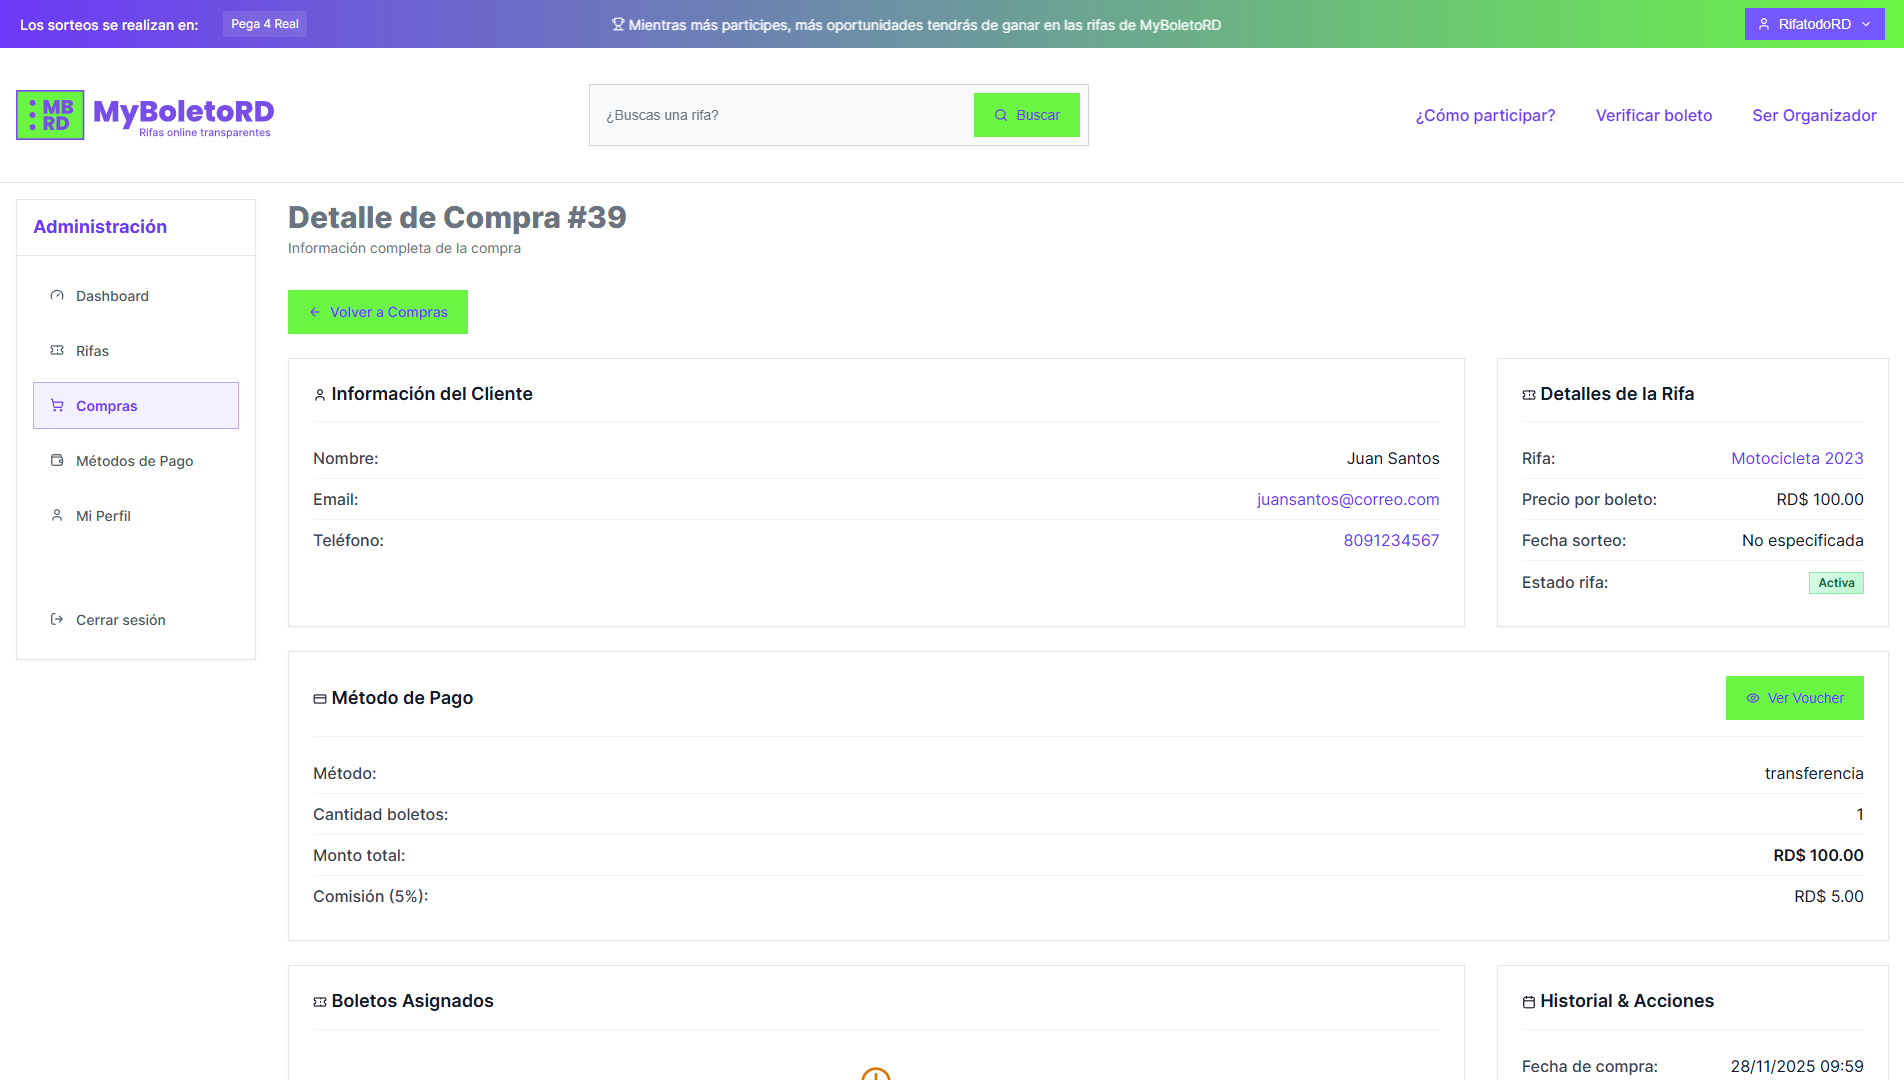Click the Compras shopping cart icon
Viewport: 1904px width, 1080px height.
click(x=57, y=406)
